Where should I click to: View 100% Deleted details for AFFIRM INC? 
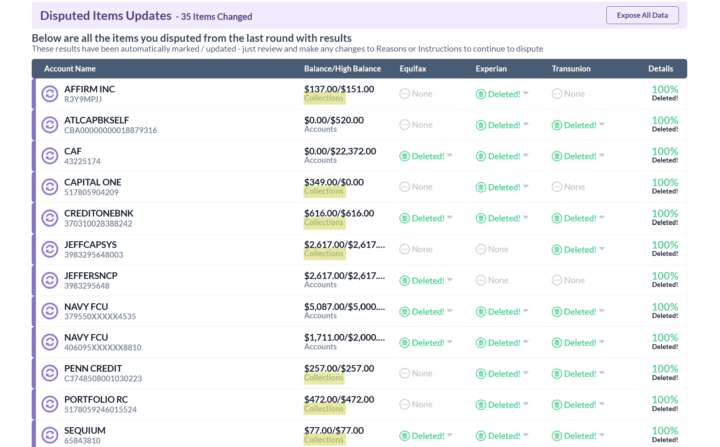665,93
